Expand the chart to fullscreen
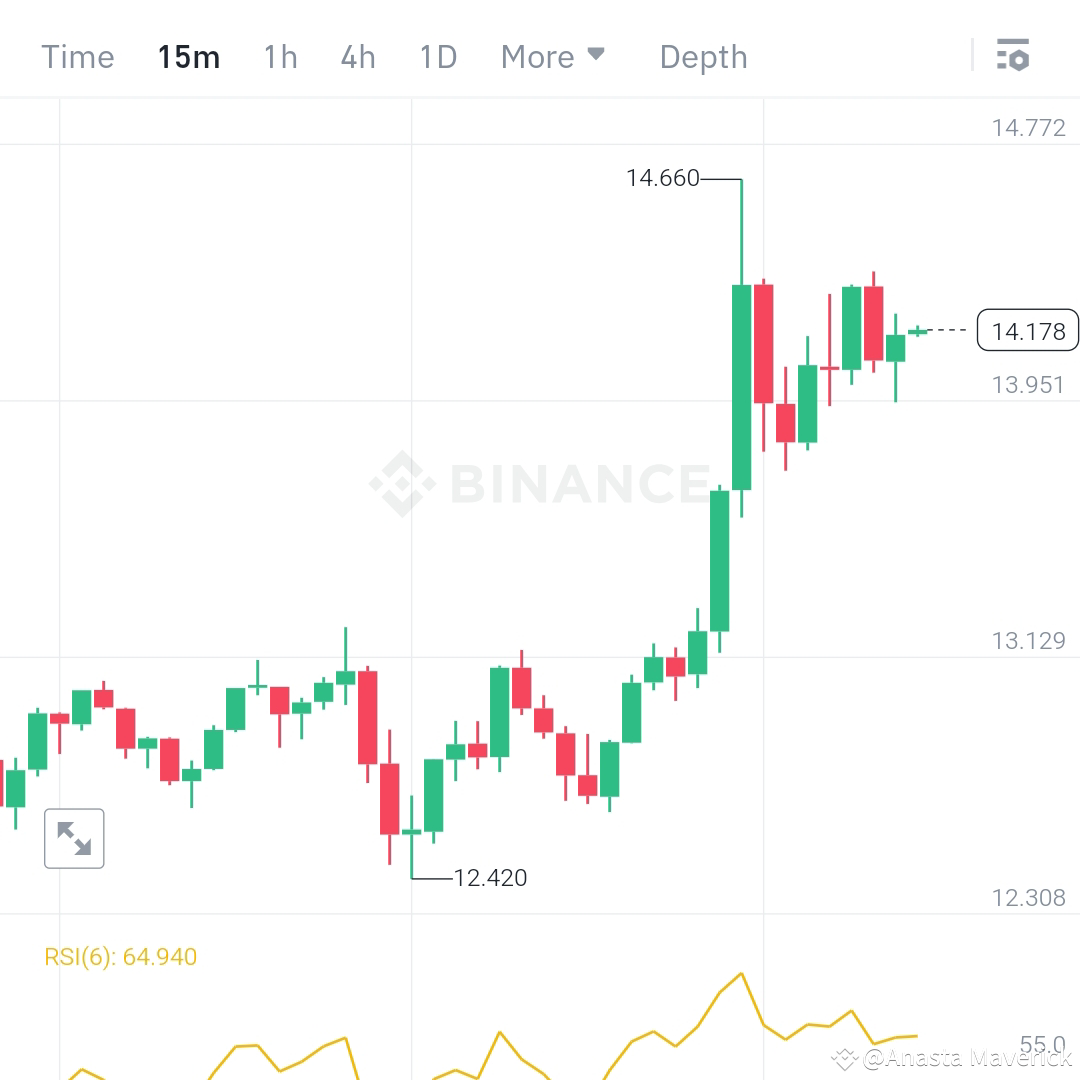The width and height of the screenshot is (1080, 1080). [74, 838]
